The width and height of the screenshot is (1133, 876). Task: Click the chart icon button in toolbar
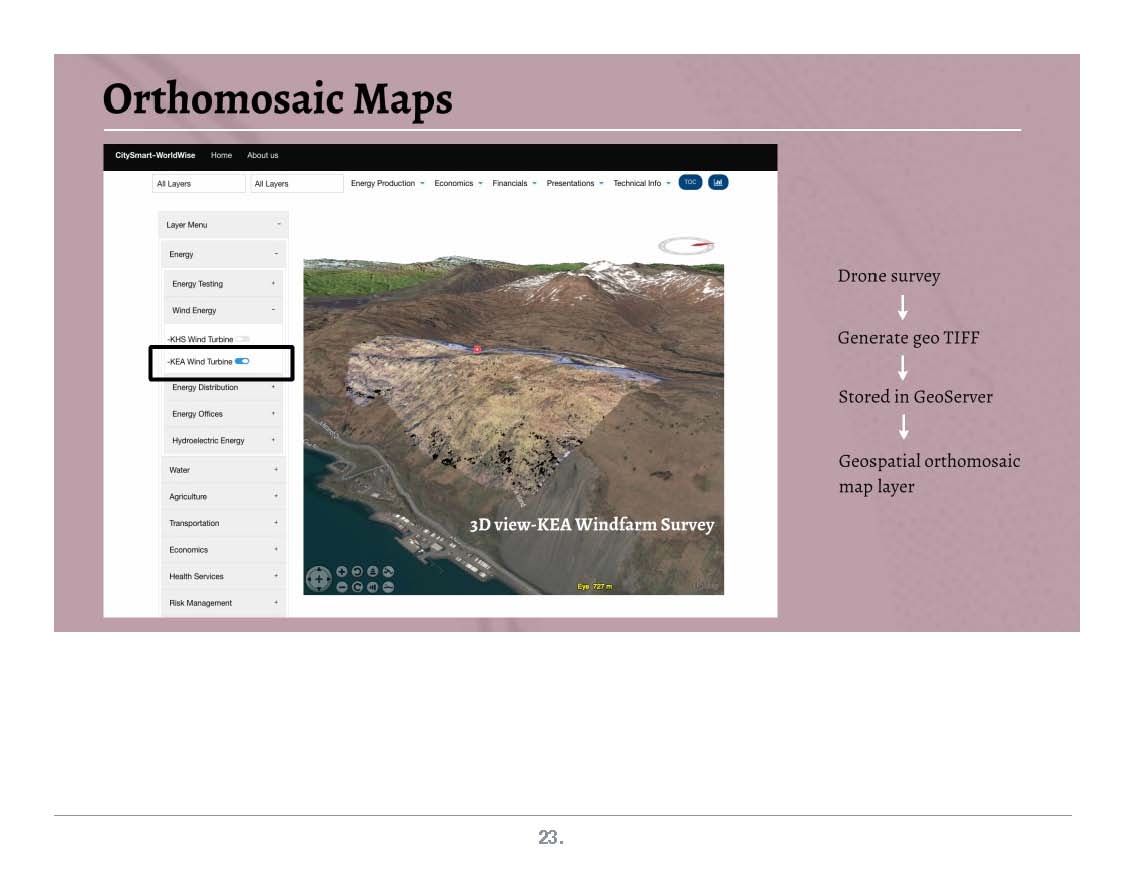pyautogui.click(x=718, y=183)
